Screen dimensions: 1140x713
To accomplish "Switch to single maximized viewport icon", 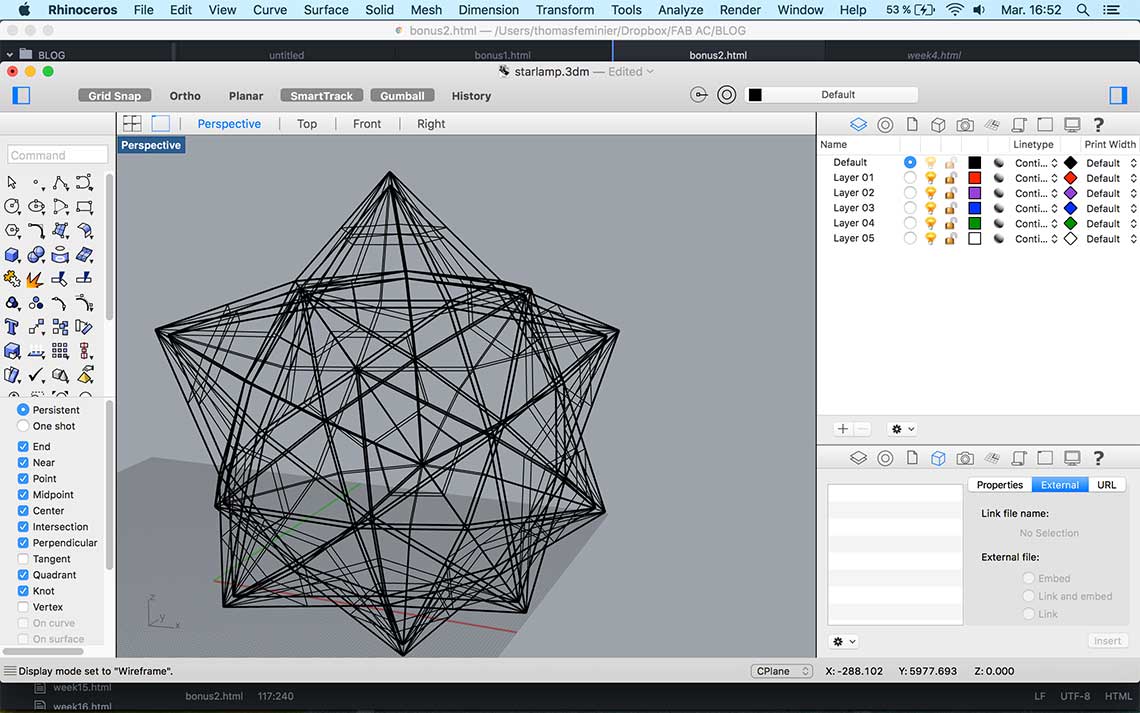I will tap(160, 124).
